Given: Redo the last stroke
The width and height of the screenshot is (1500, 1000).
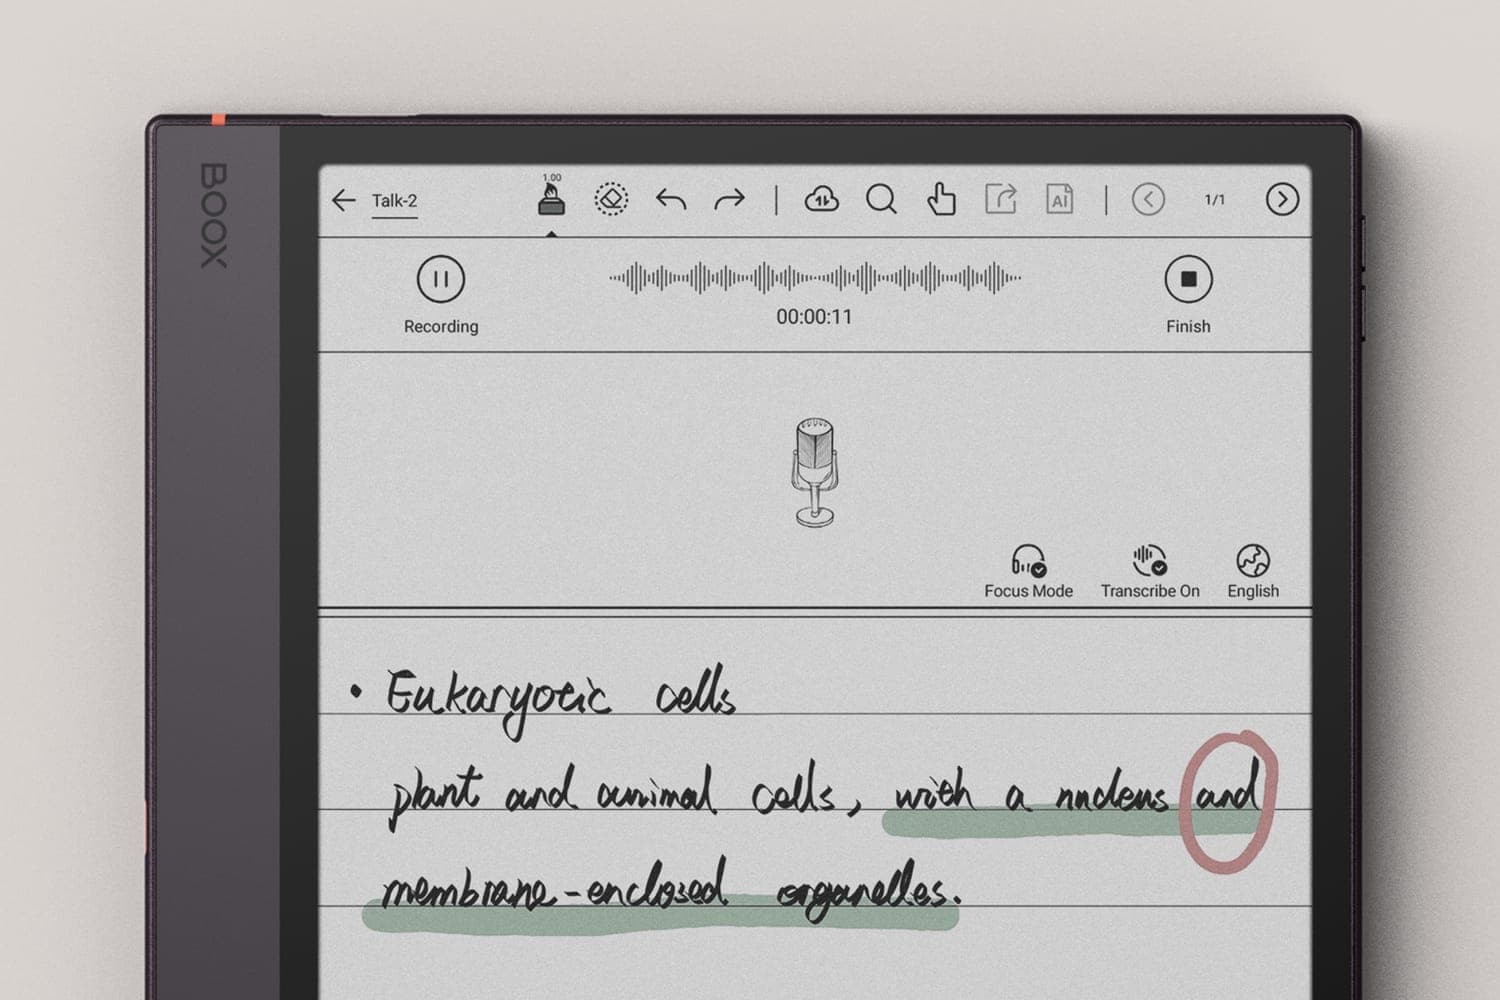Looking at the screenshot, I should pyautogui.click(x=730, y=200).
